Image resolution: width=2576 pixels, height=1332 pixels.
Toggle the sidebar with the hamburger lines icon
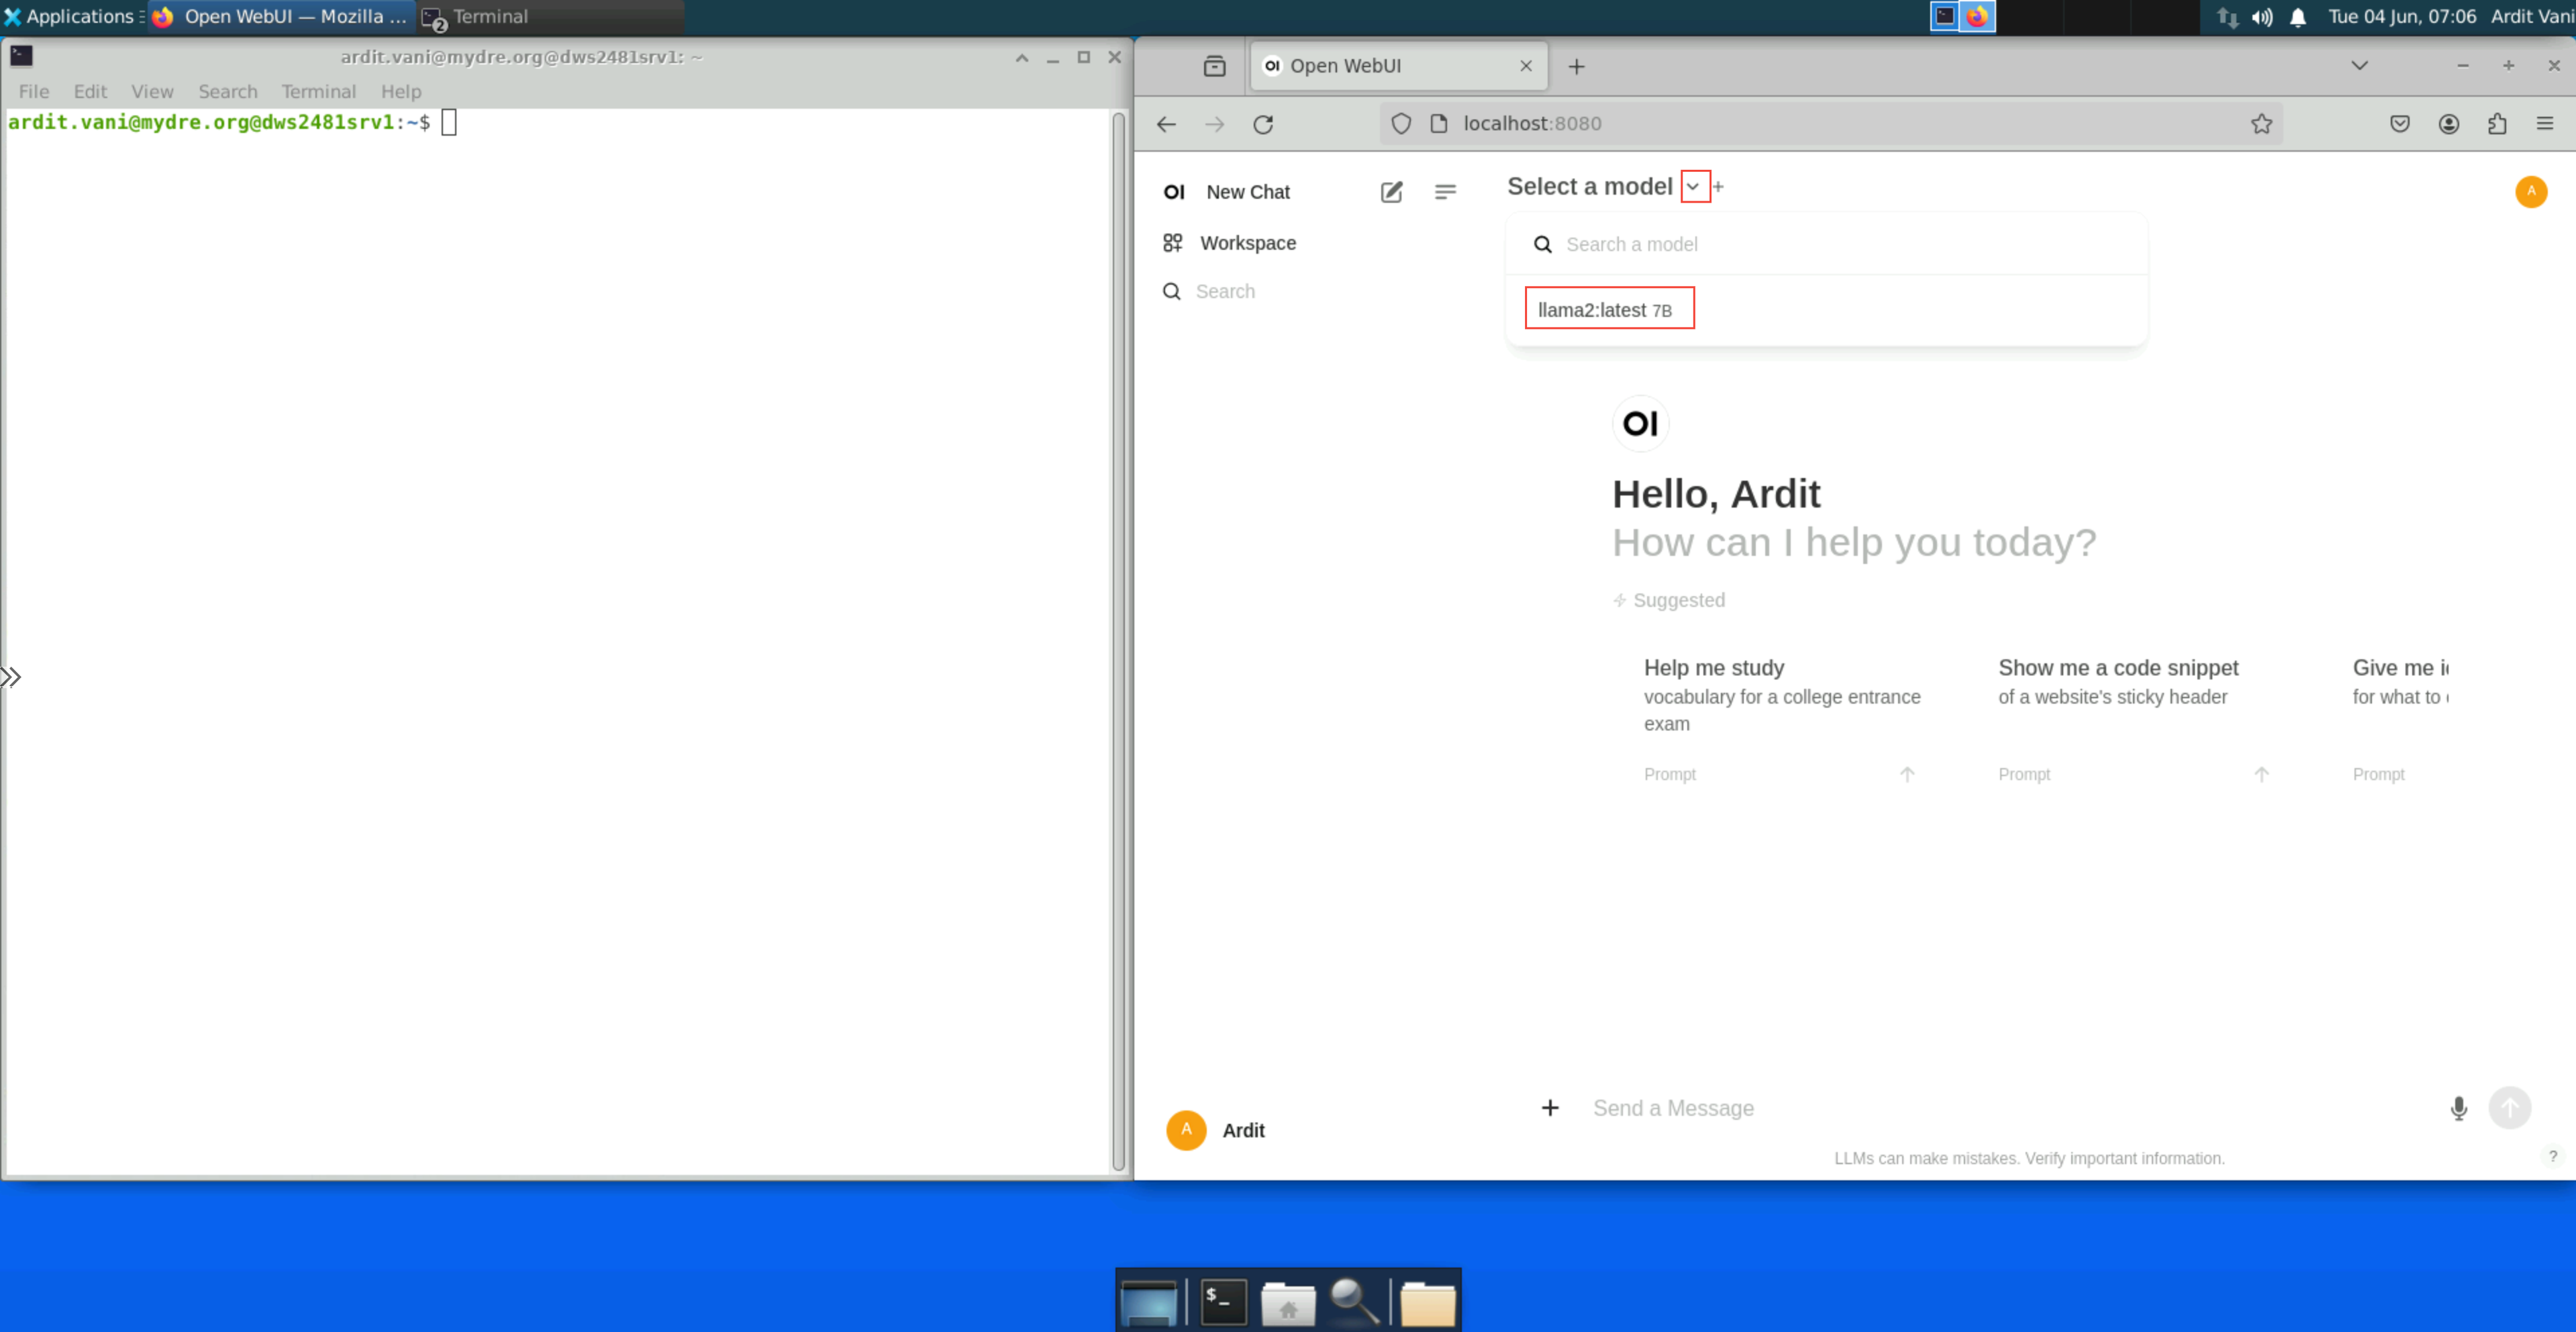1445,191
